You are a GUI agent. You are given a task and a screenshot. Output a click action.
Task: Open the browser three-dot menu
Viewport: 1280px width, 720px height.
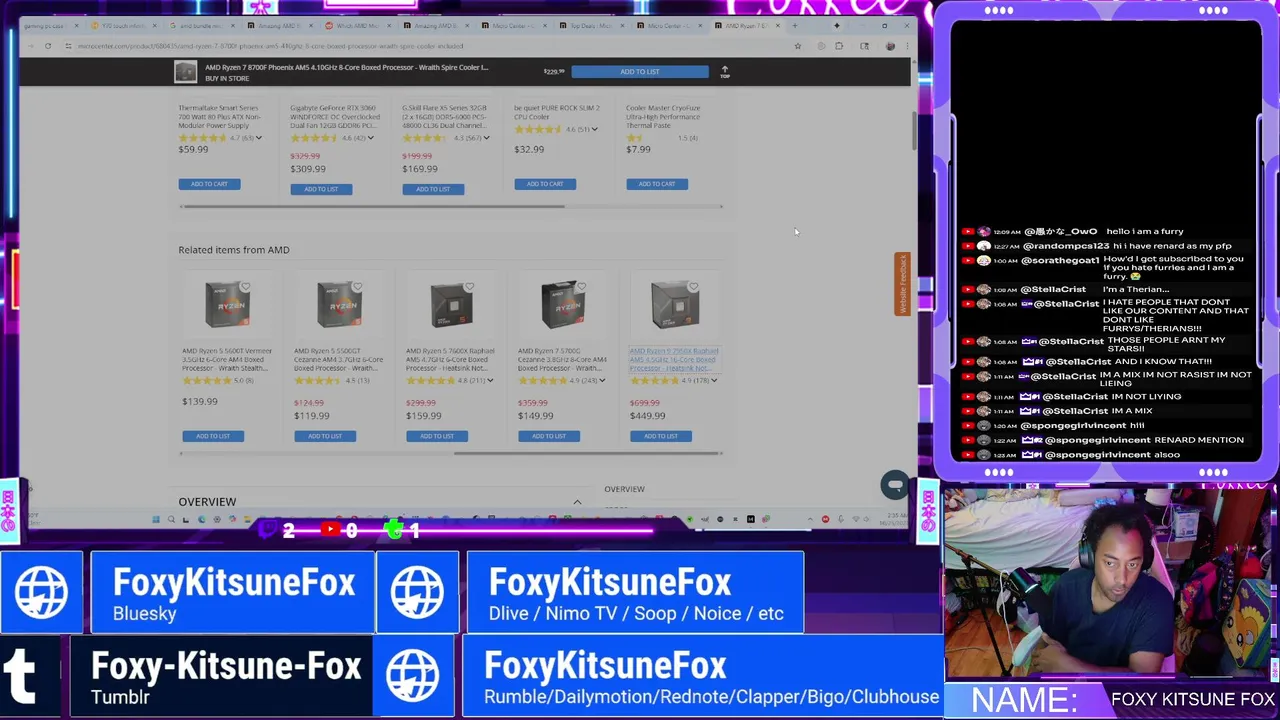pyautogui.click(x=906, y=46)
